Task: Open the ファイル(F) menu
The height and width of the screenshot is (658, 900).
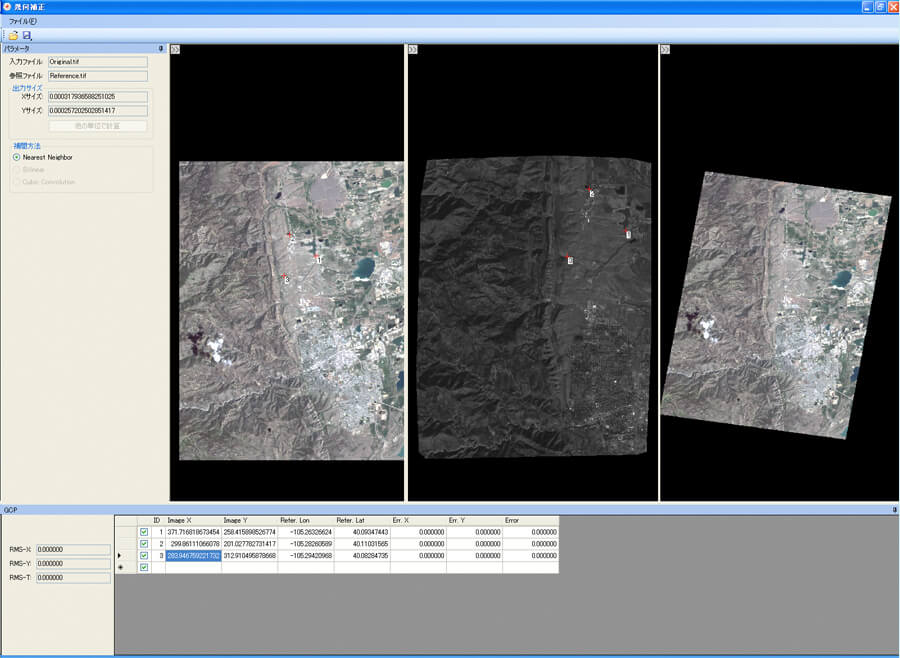Action: coord(22,21)
